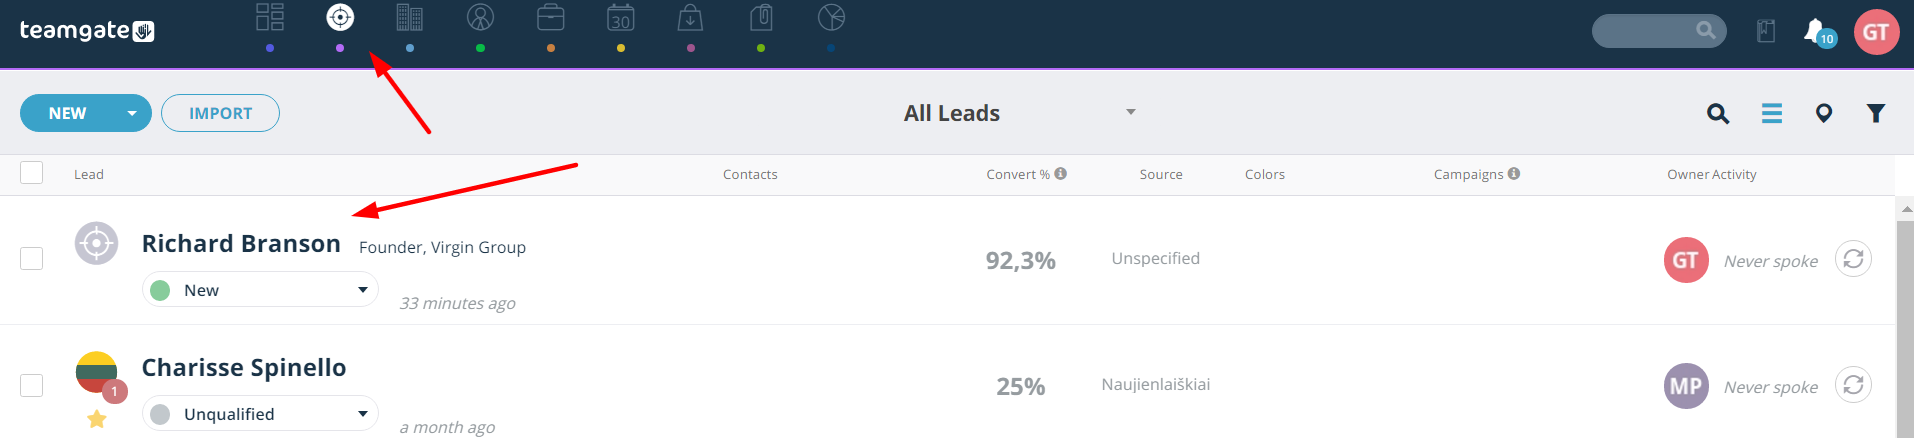Open the Calendar icon showing 30
The width and height of the screenshot is (1914, 438).
621,18
